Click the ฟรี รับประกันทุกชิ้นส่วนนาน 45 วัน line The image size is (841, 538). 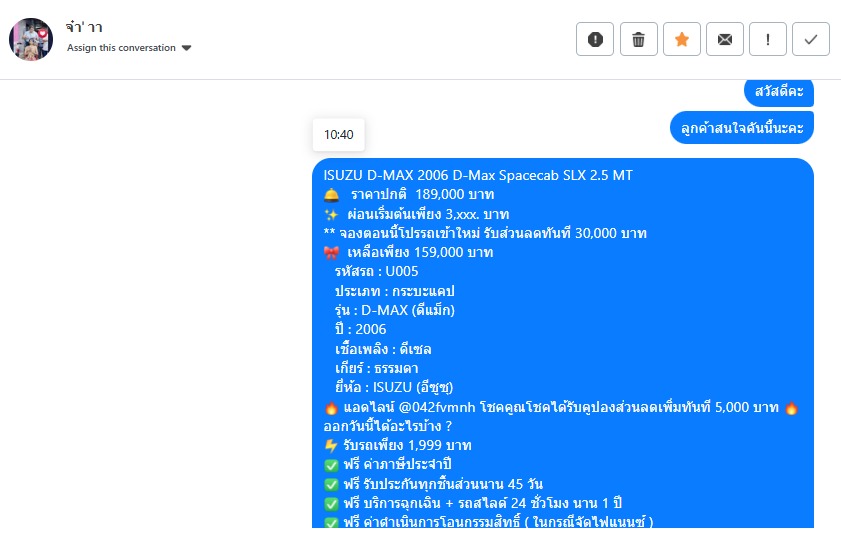[x=433, y=484]
